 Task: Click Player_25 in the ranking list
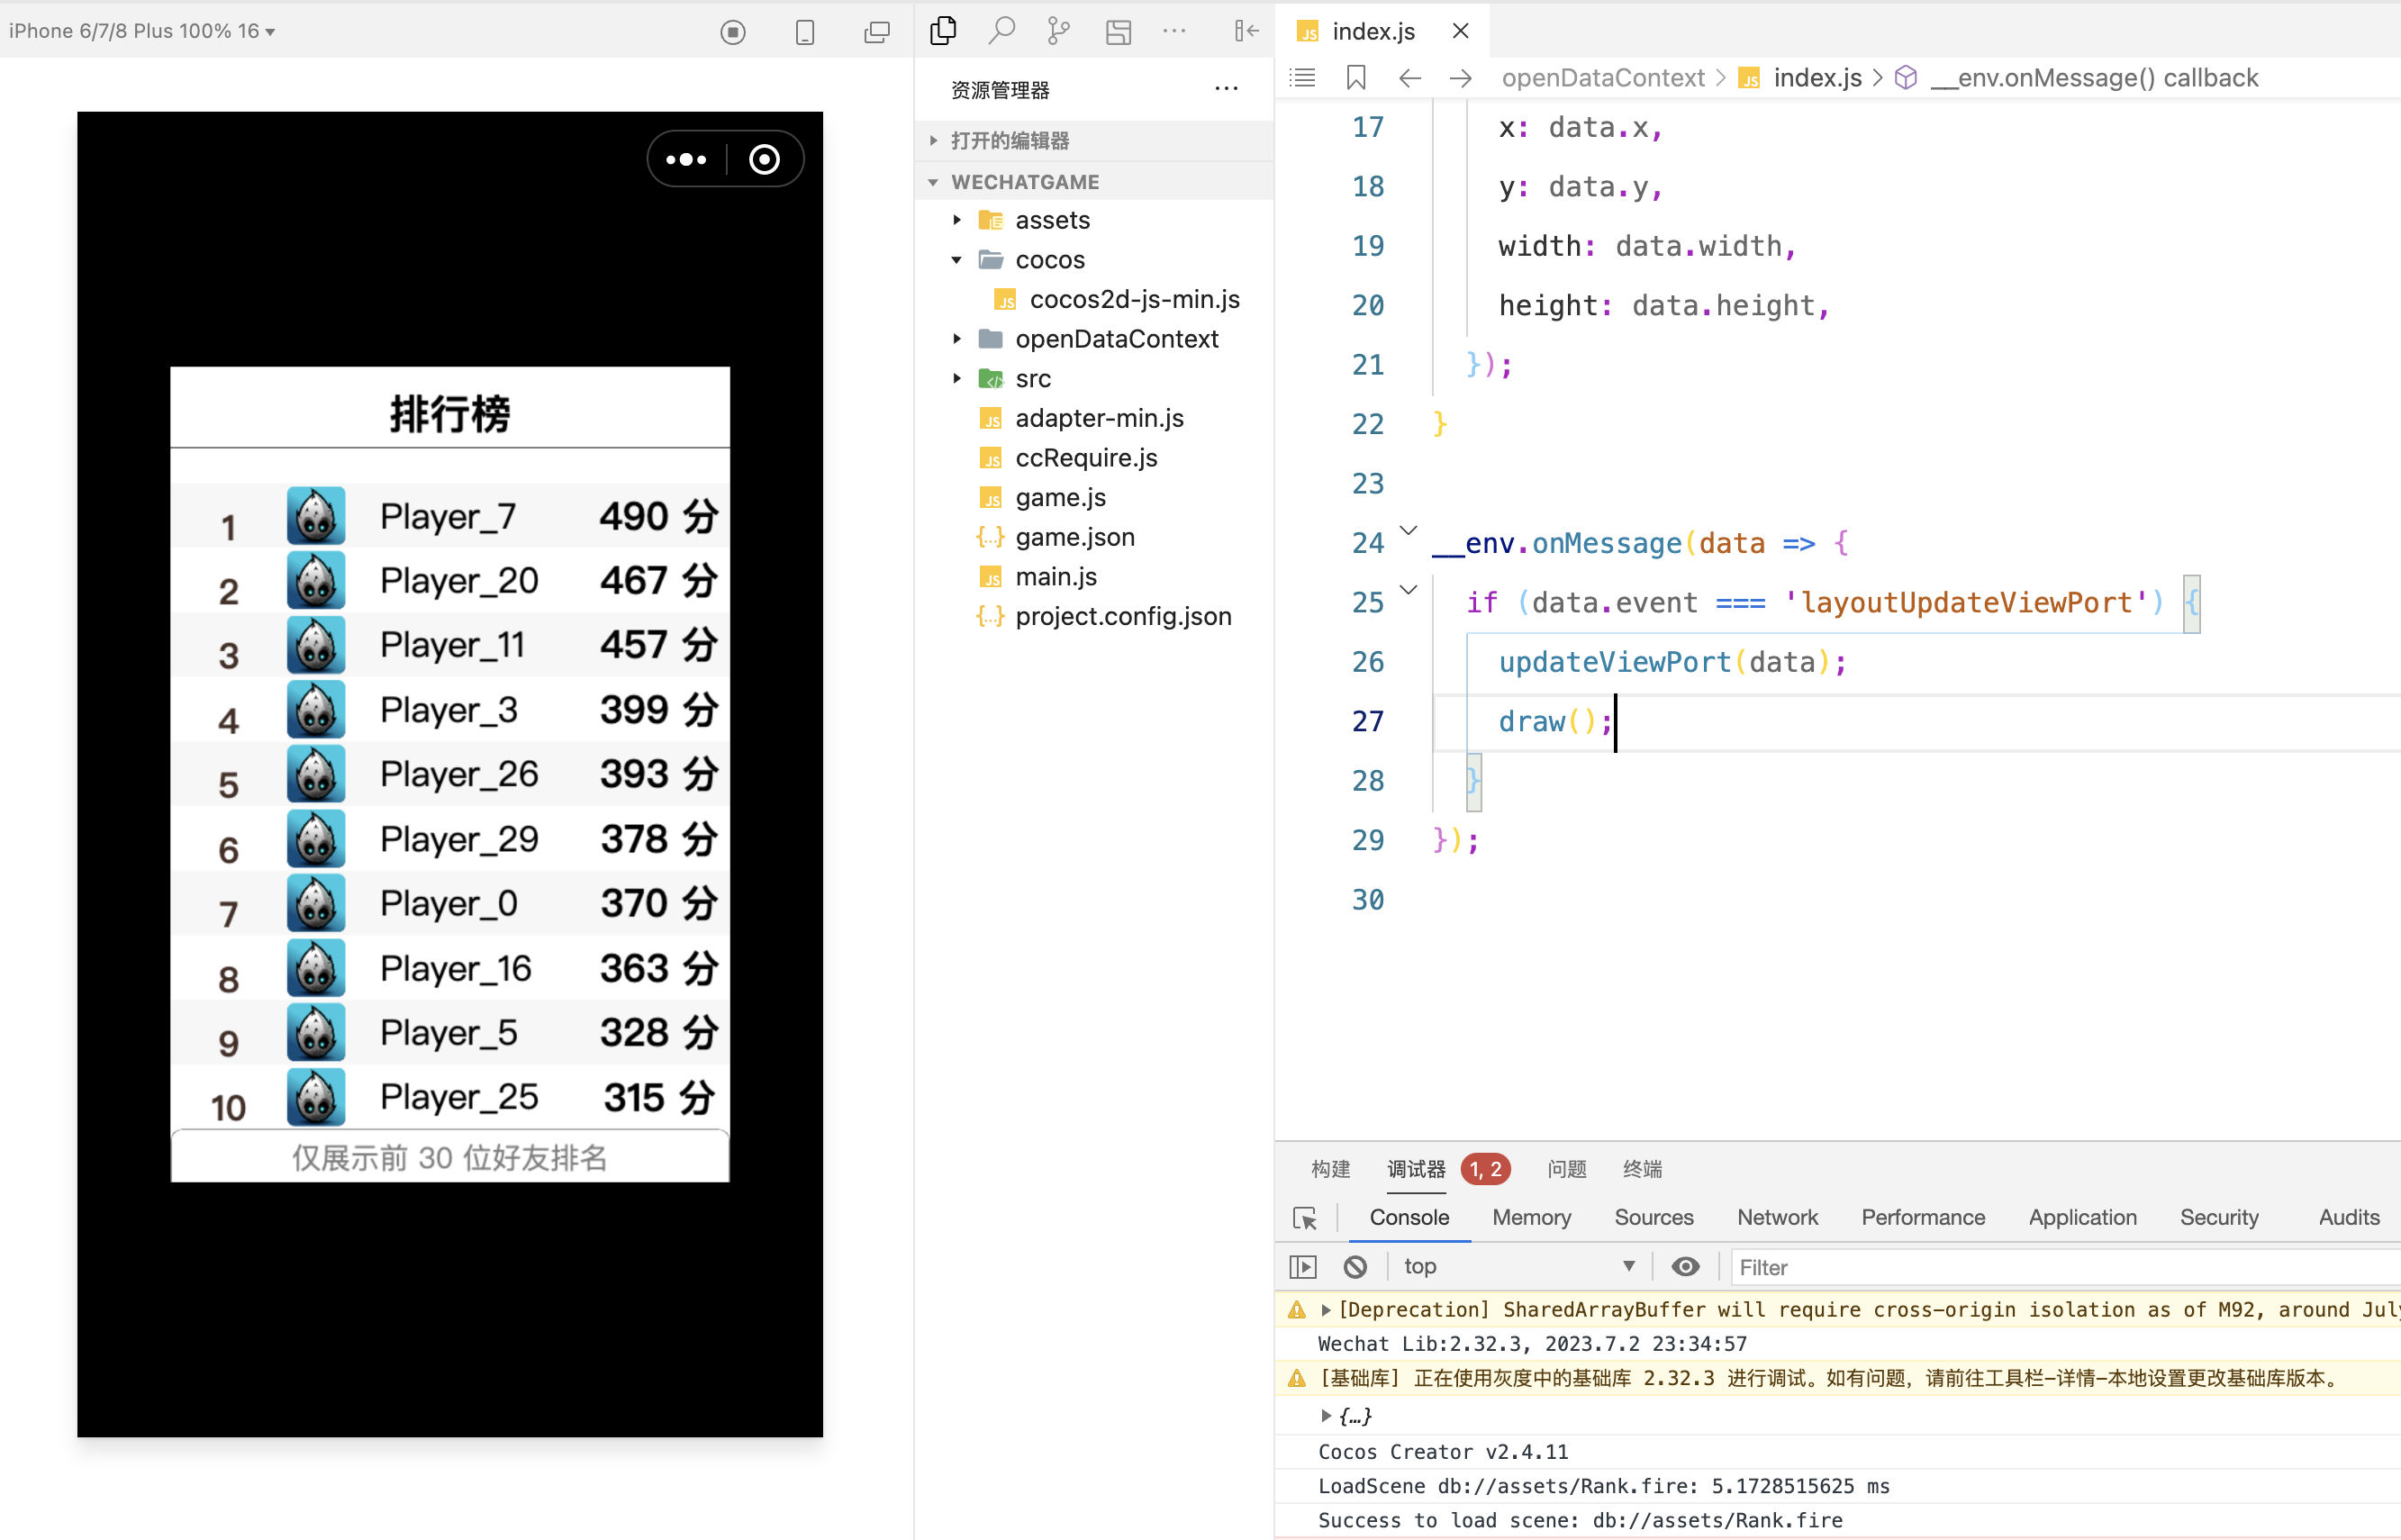(x=459, y=1097)
